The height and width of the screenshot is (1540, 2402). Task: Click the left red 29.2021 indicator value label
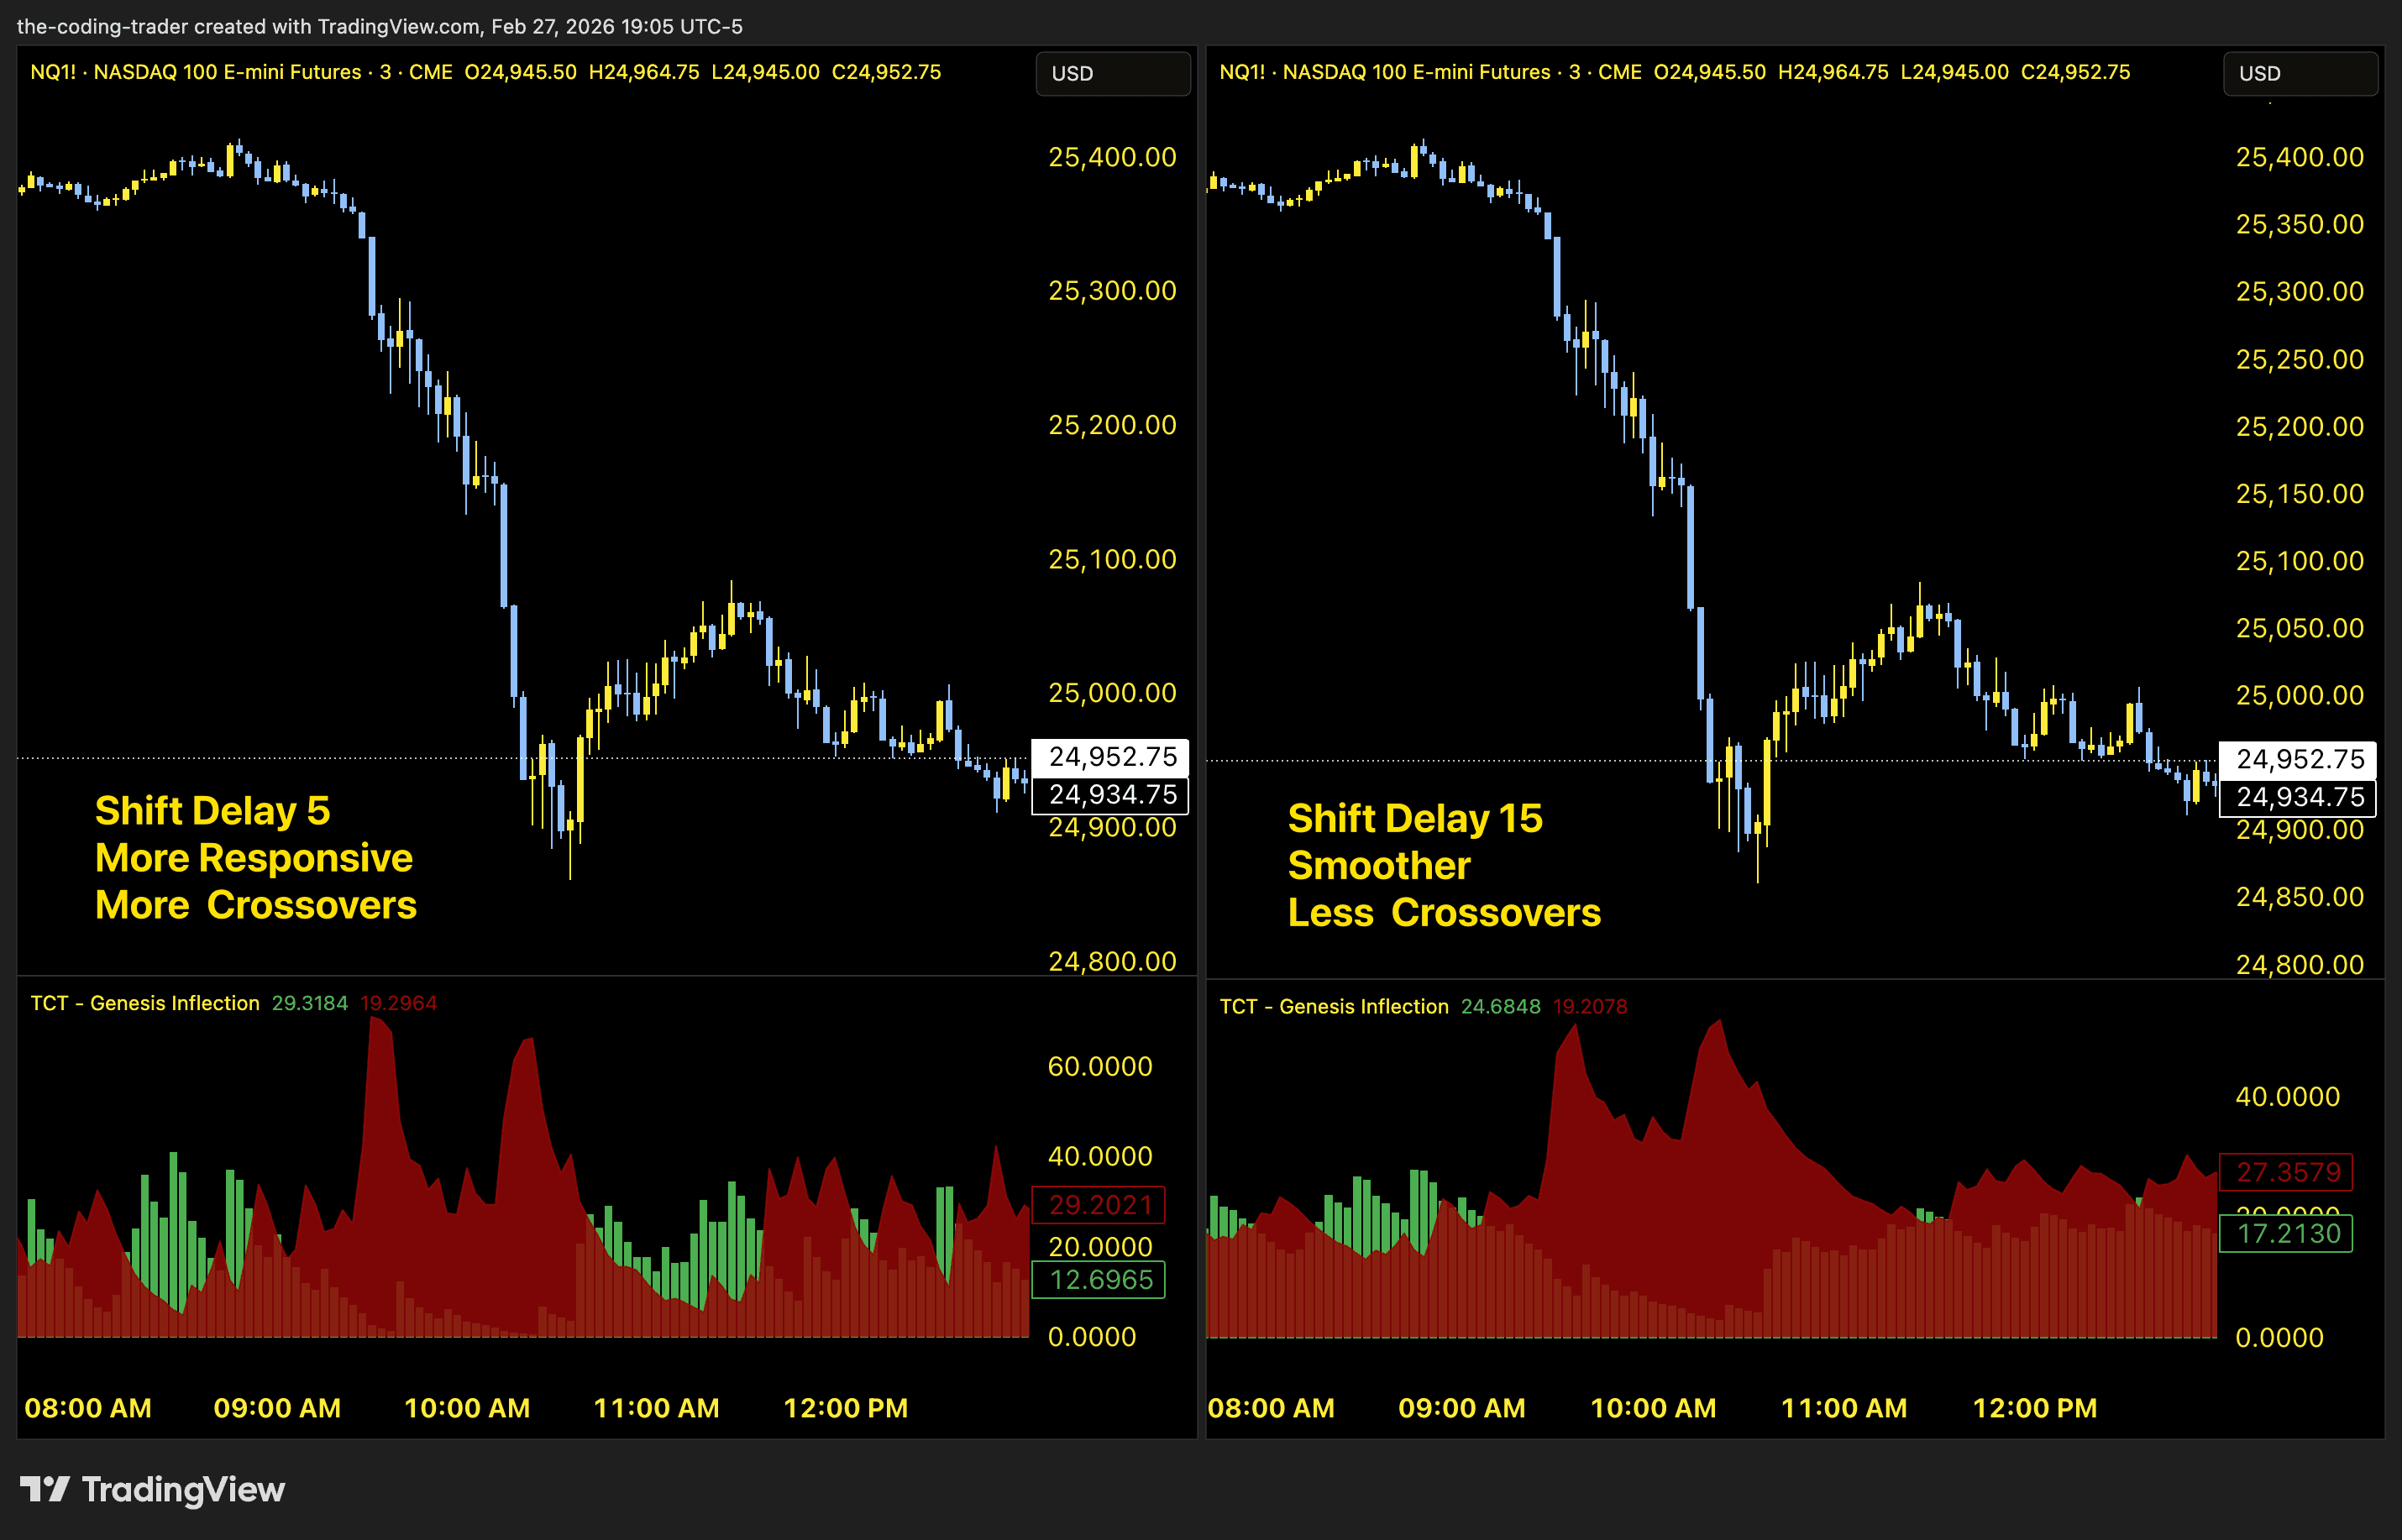tap(1099, 1204)
